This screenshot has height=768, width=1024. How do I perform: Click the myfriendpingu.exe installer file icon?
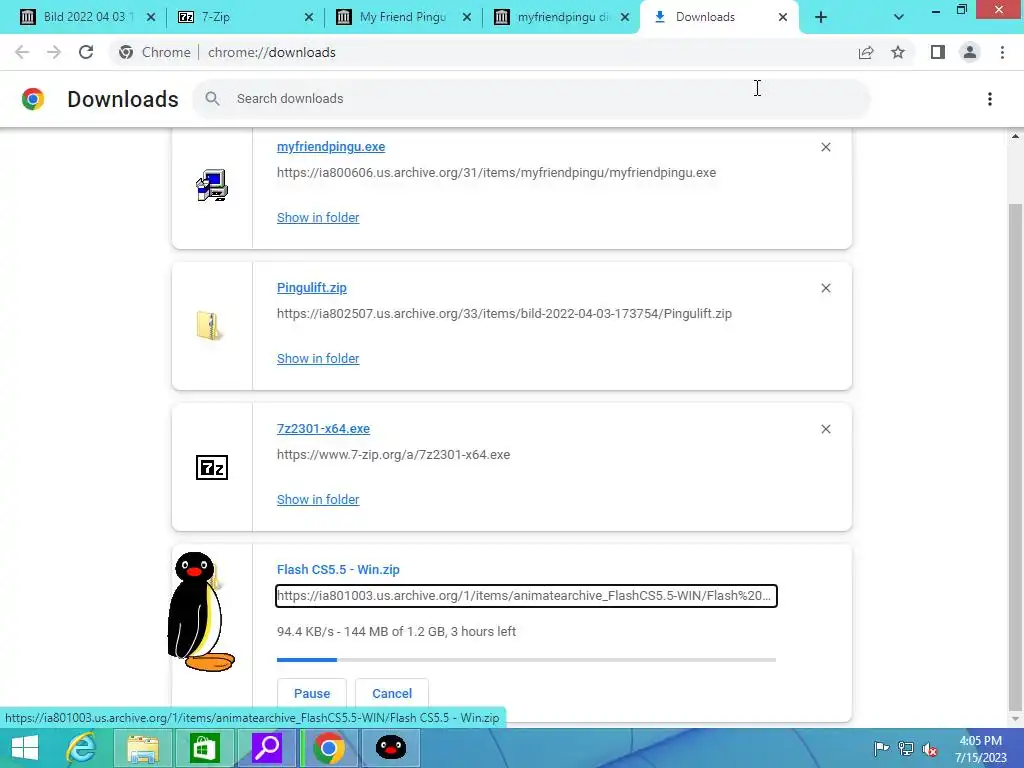pyautogui.click(x=212, y=185)
